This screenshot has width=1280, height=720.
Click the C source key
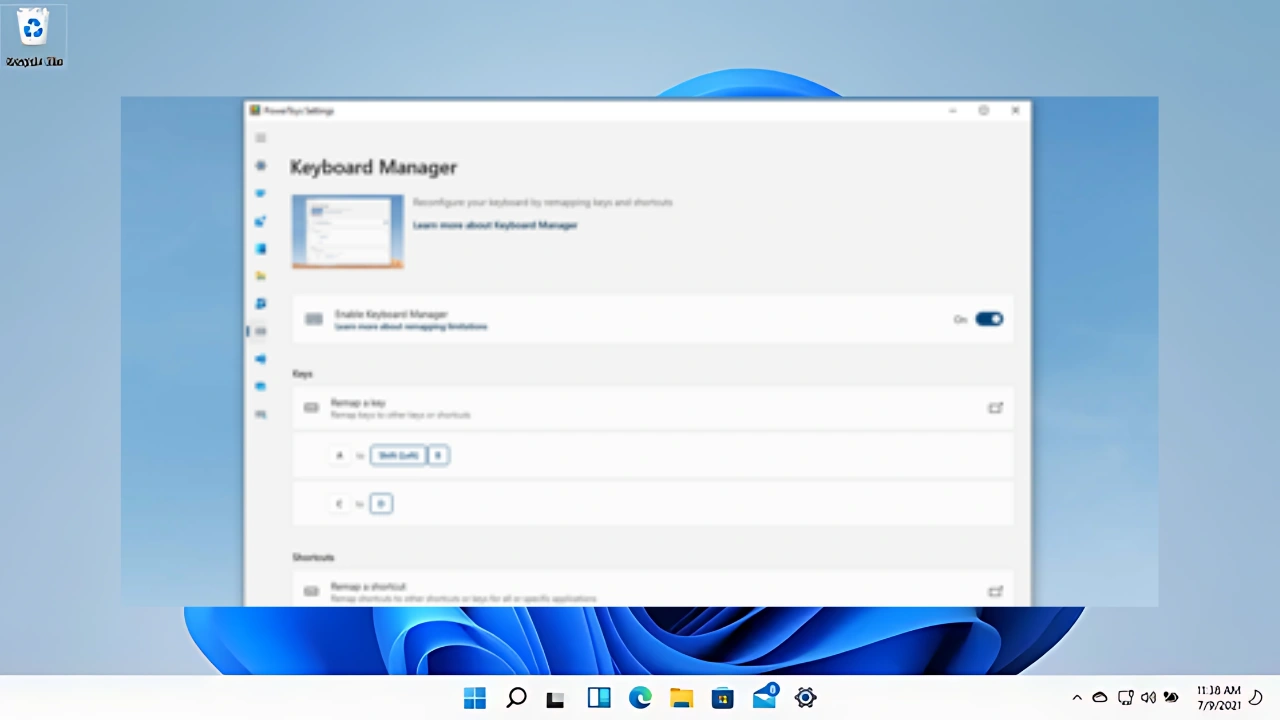click(x=339, y=503)
